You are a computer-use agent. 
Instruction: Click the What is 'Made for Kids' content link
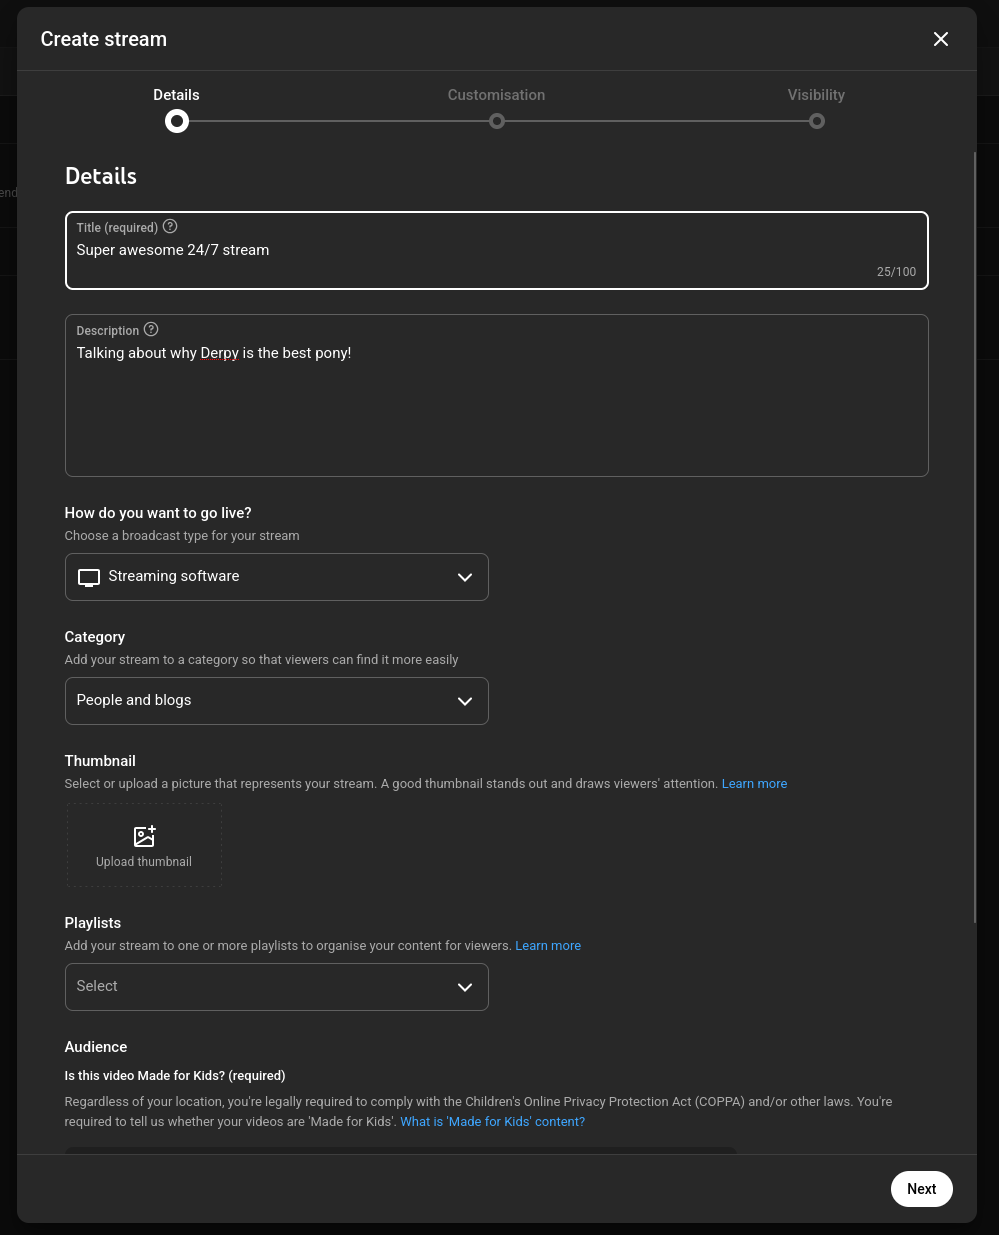492,1121
